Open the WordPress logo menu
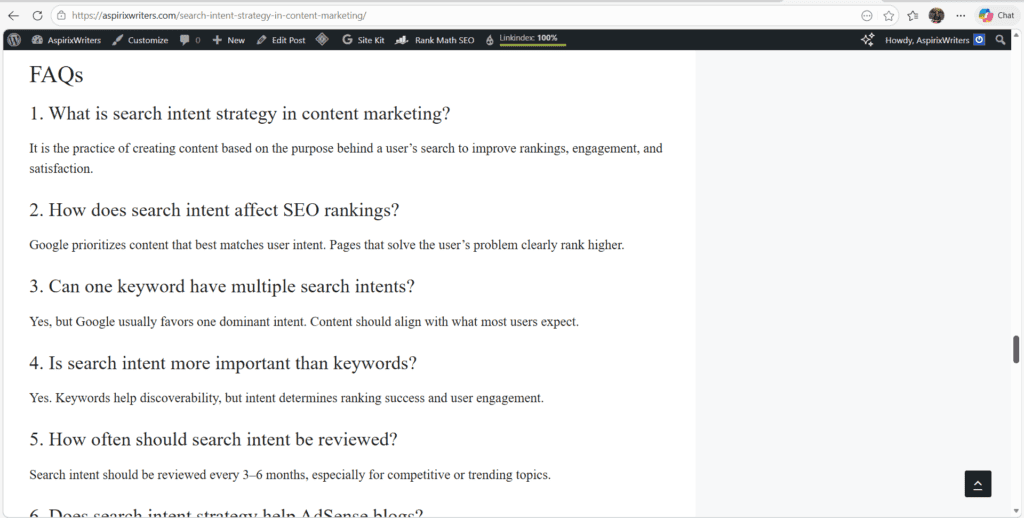 14,40
